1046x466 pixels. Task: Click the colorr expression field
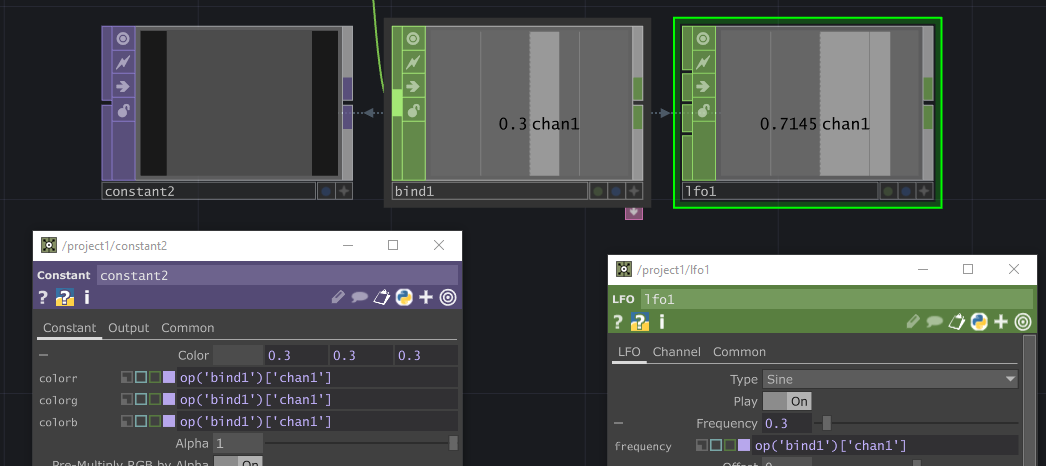pos(318,378)
